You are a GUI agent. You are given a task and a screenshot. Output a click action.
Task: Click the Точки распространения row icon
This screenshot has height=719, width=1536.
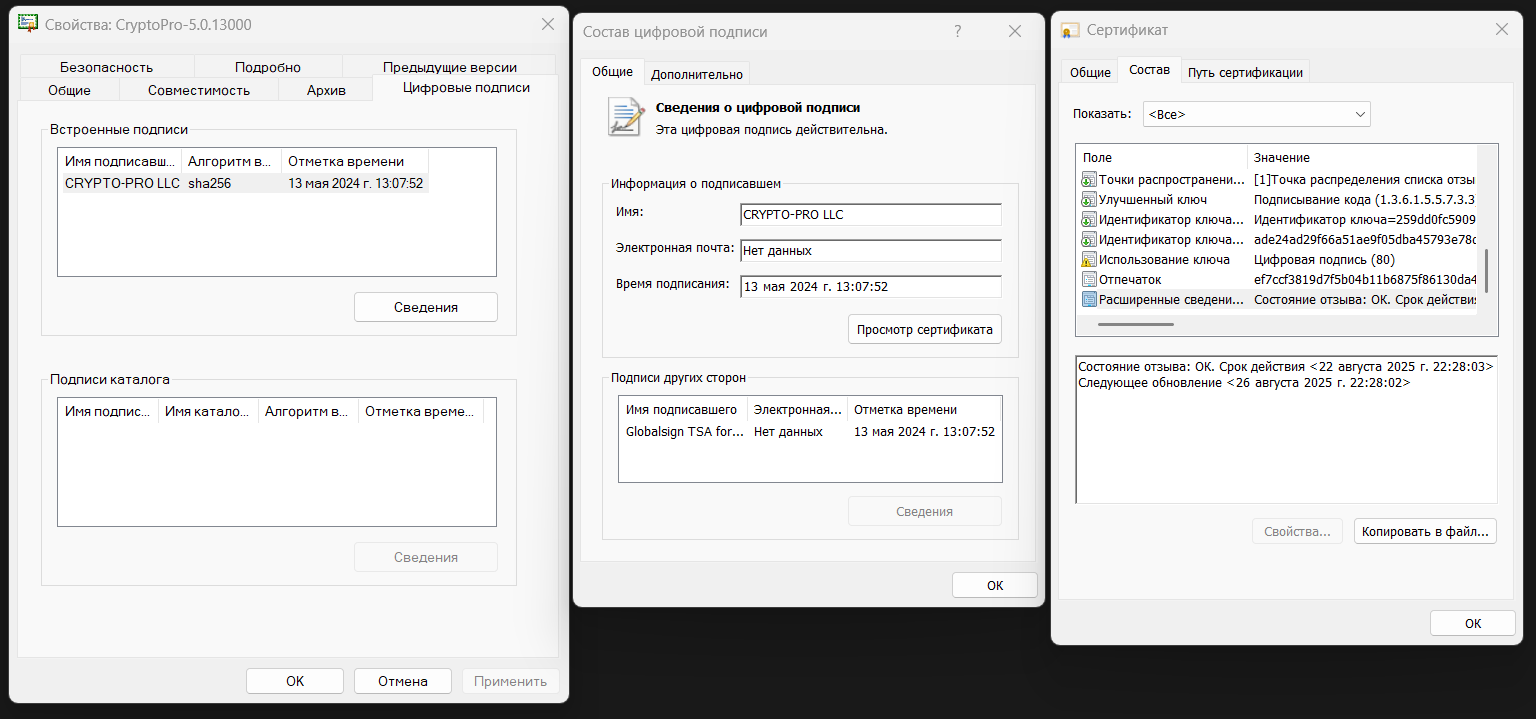pos(1089,180)
